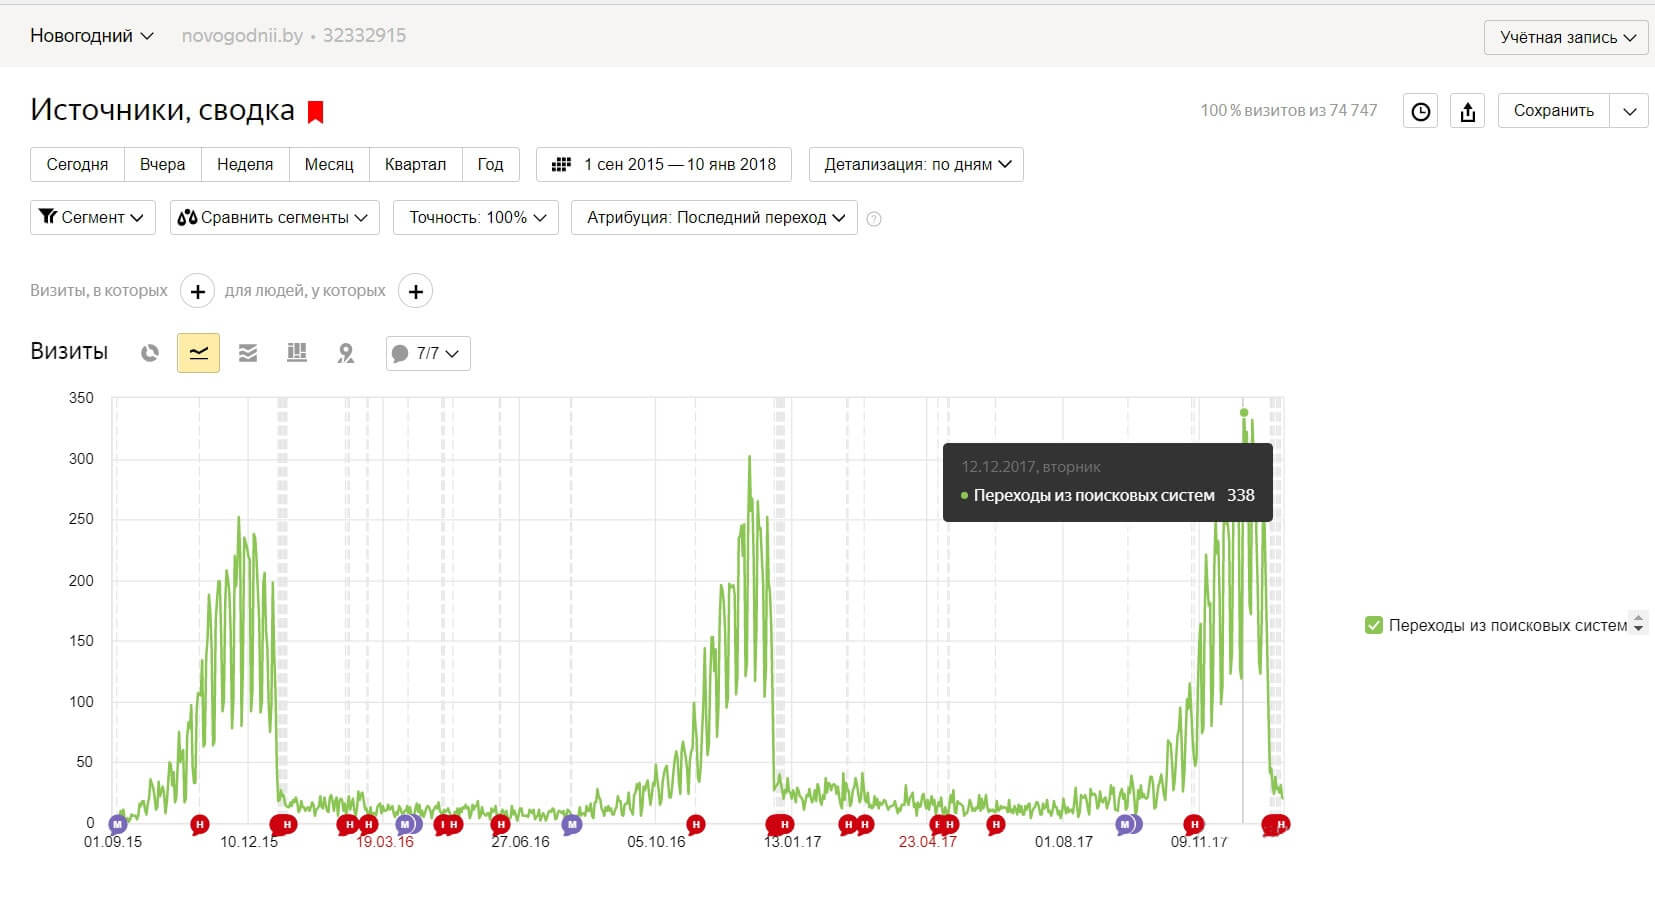This screenshot has height=922, width=1655.
Task: Select the stacked area chart view
Action: [x=248, y=353]
